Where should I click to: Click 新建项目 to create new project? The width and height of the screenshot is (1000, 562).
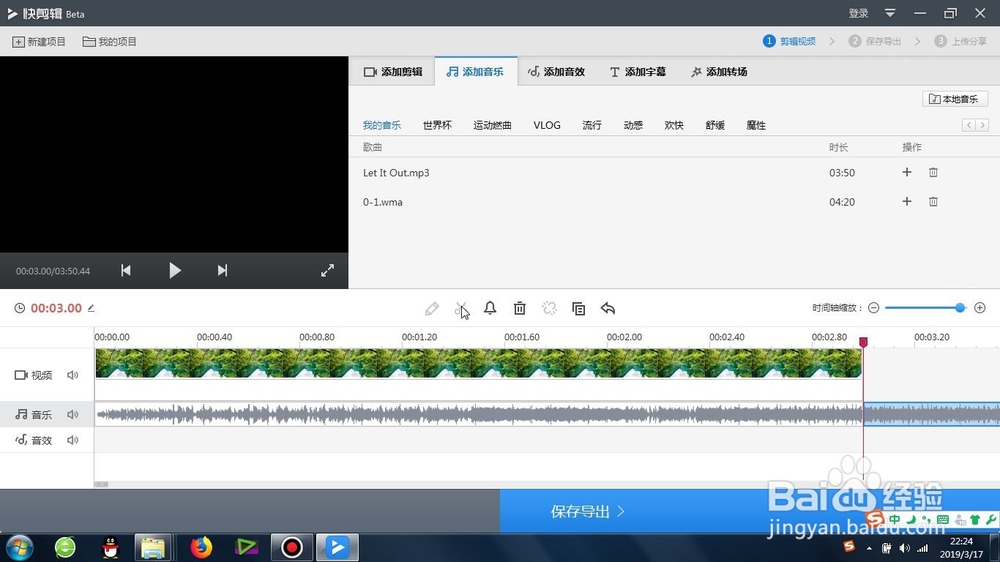point(40,41)
